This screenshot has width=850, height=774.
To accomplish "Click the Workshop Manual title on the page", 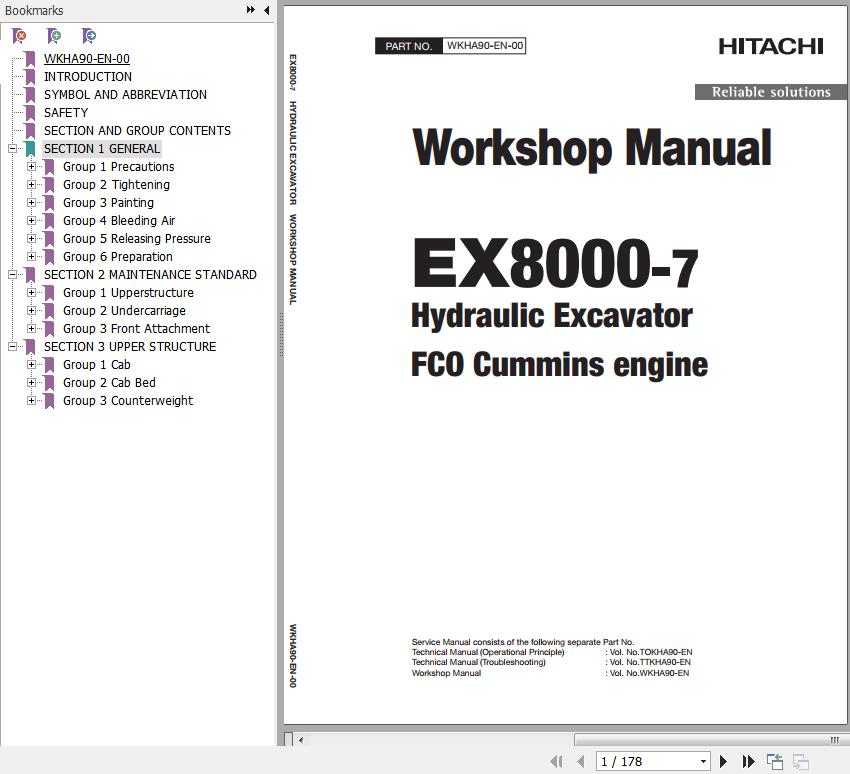I will click(591, 148).
